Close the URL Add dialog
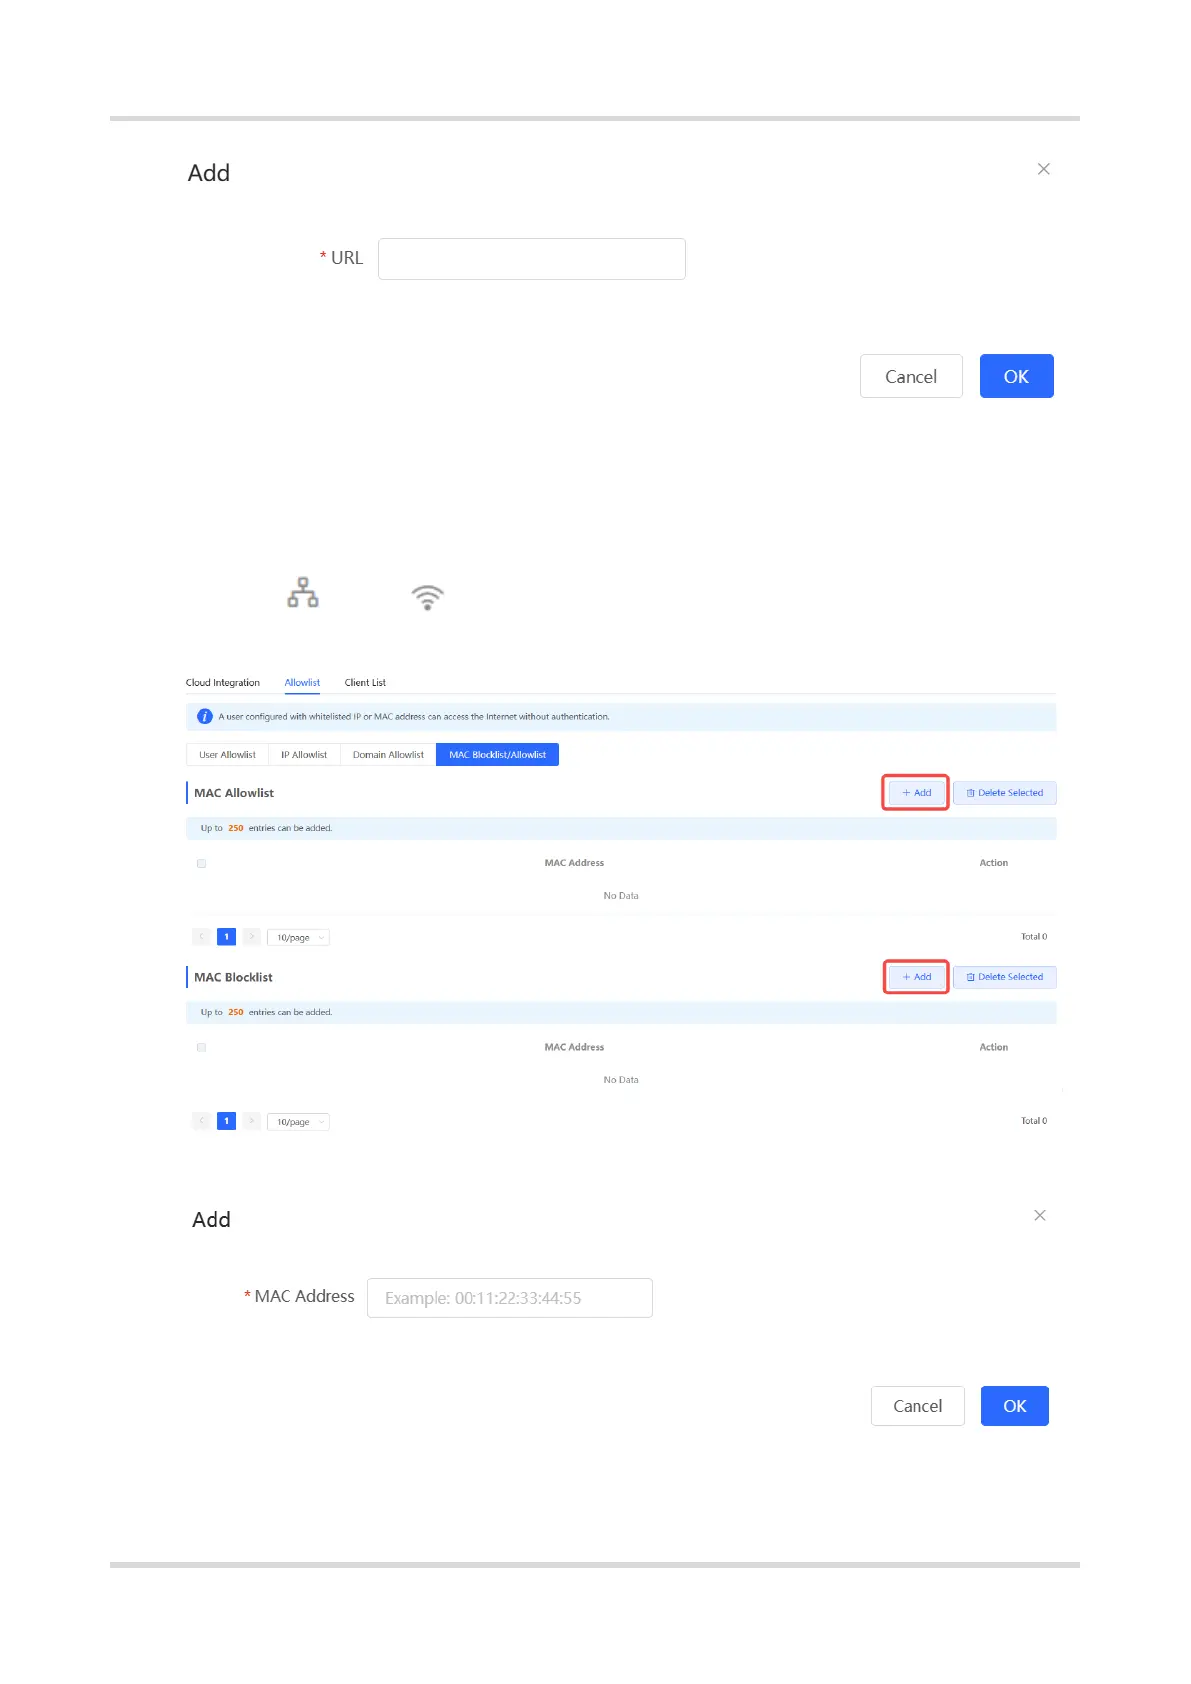The width and height of the screenshot is (1191, 1684). tap(1043, 169)
